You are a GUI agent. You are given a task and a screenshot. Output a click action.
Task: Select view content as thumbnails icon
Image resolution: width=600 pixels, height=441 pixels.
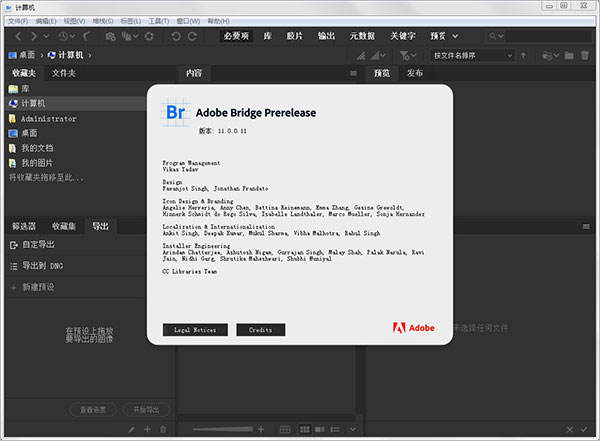tap(305, 430)
